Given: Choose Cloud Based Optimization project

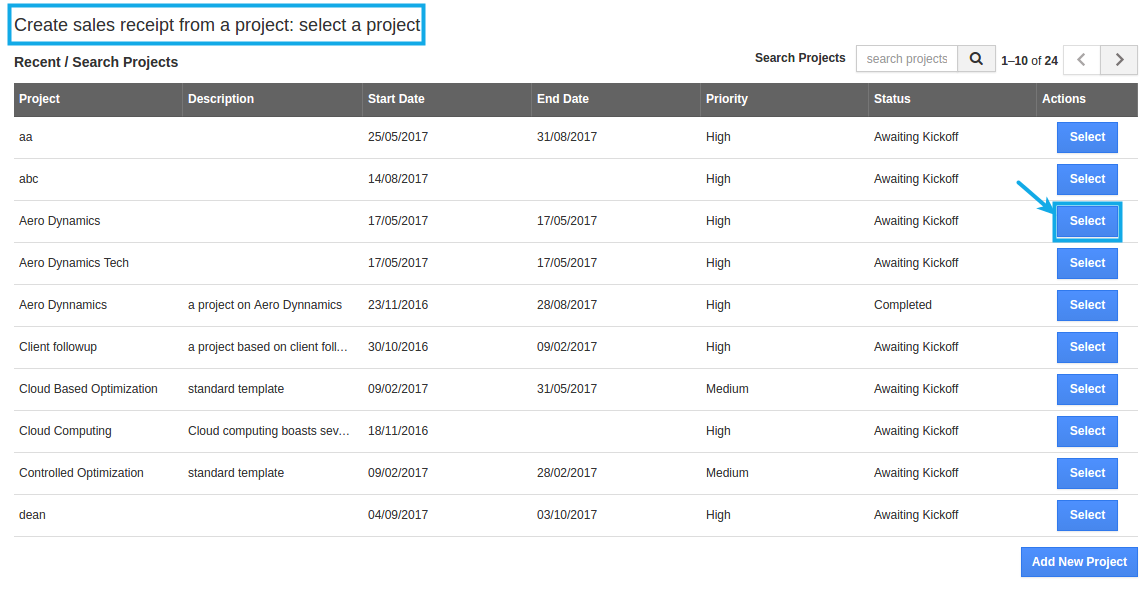Looking at the screenshot, I should coord(1087,389).
